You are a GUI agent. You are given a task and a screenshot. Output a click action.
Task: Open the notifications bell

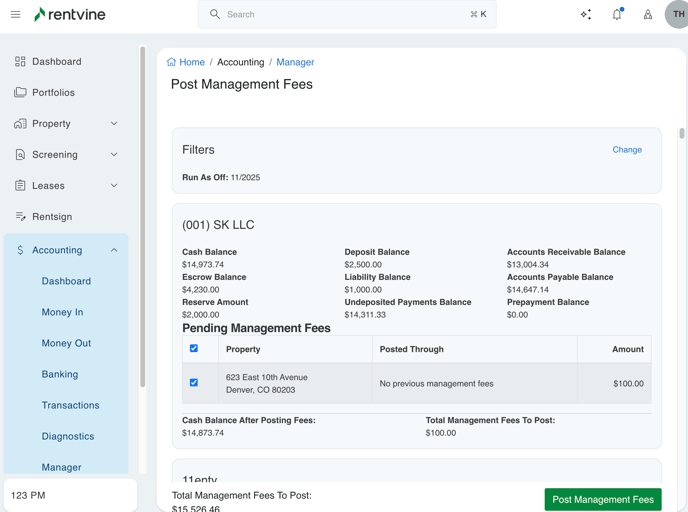(617, 15)
